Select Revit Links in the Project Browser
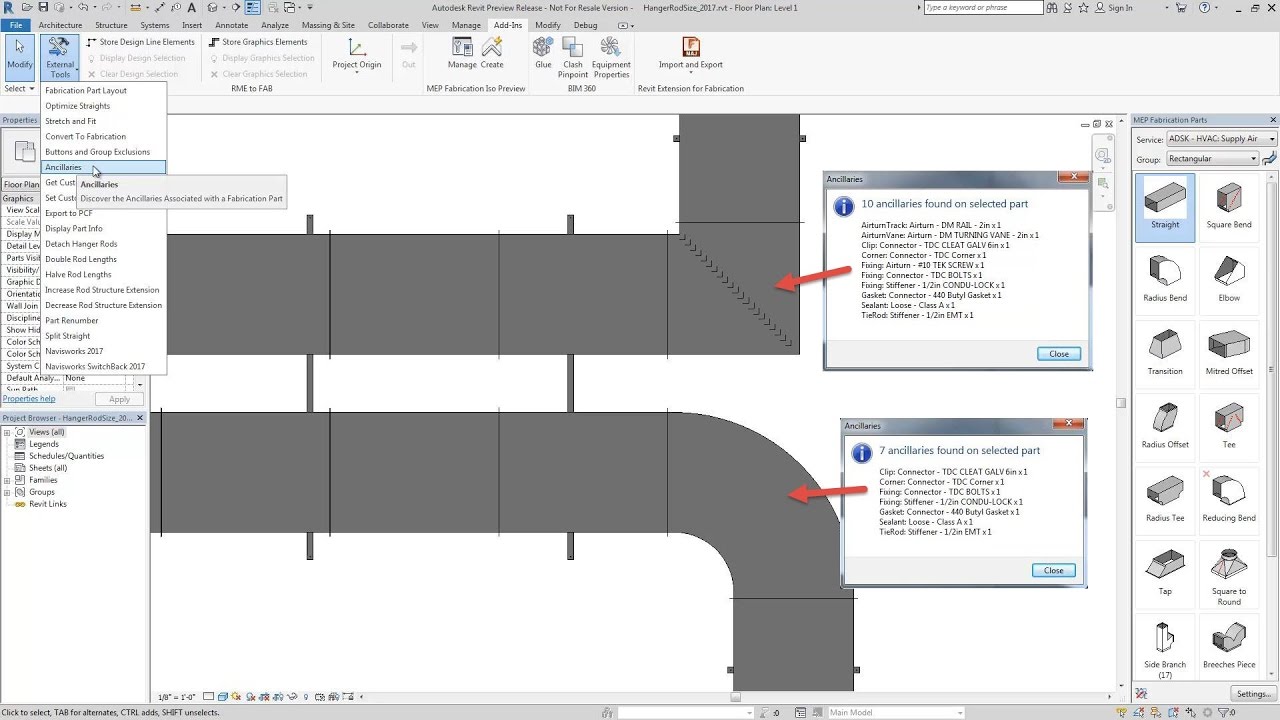The height and width of the screenshot is (720, 1280). [47, 504]
